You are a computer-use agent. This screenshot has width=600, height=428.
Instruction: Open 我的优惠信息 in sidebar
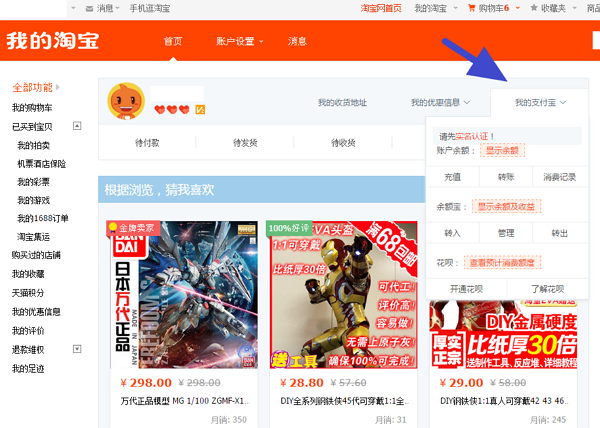point(36,312)
